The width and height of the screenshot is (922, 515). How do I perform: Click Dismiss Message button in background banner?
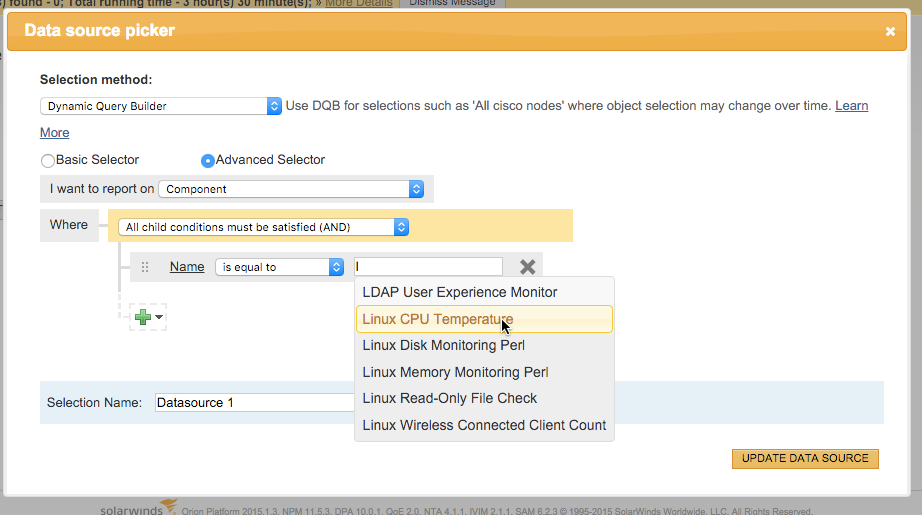(x=452, y=3)
